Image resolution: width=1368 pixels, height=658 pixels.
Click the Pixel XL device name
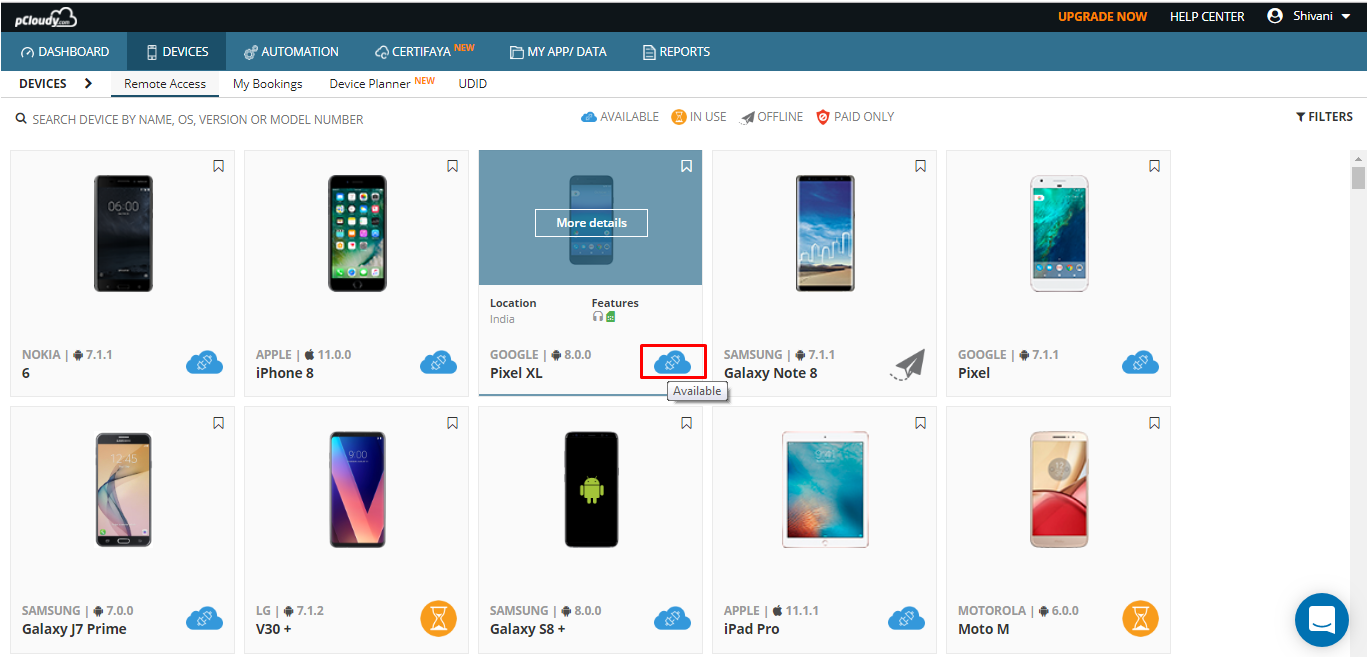tap(516, 373)
